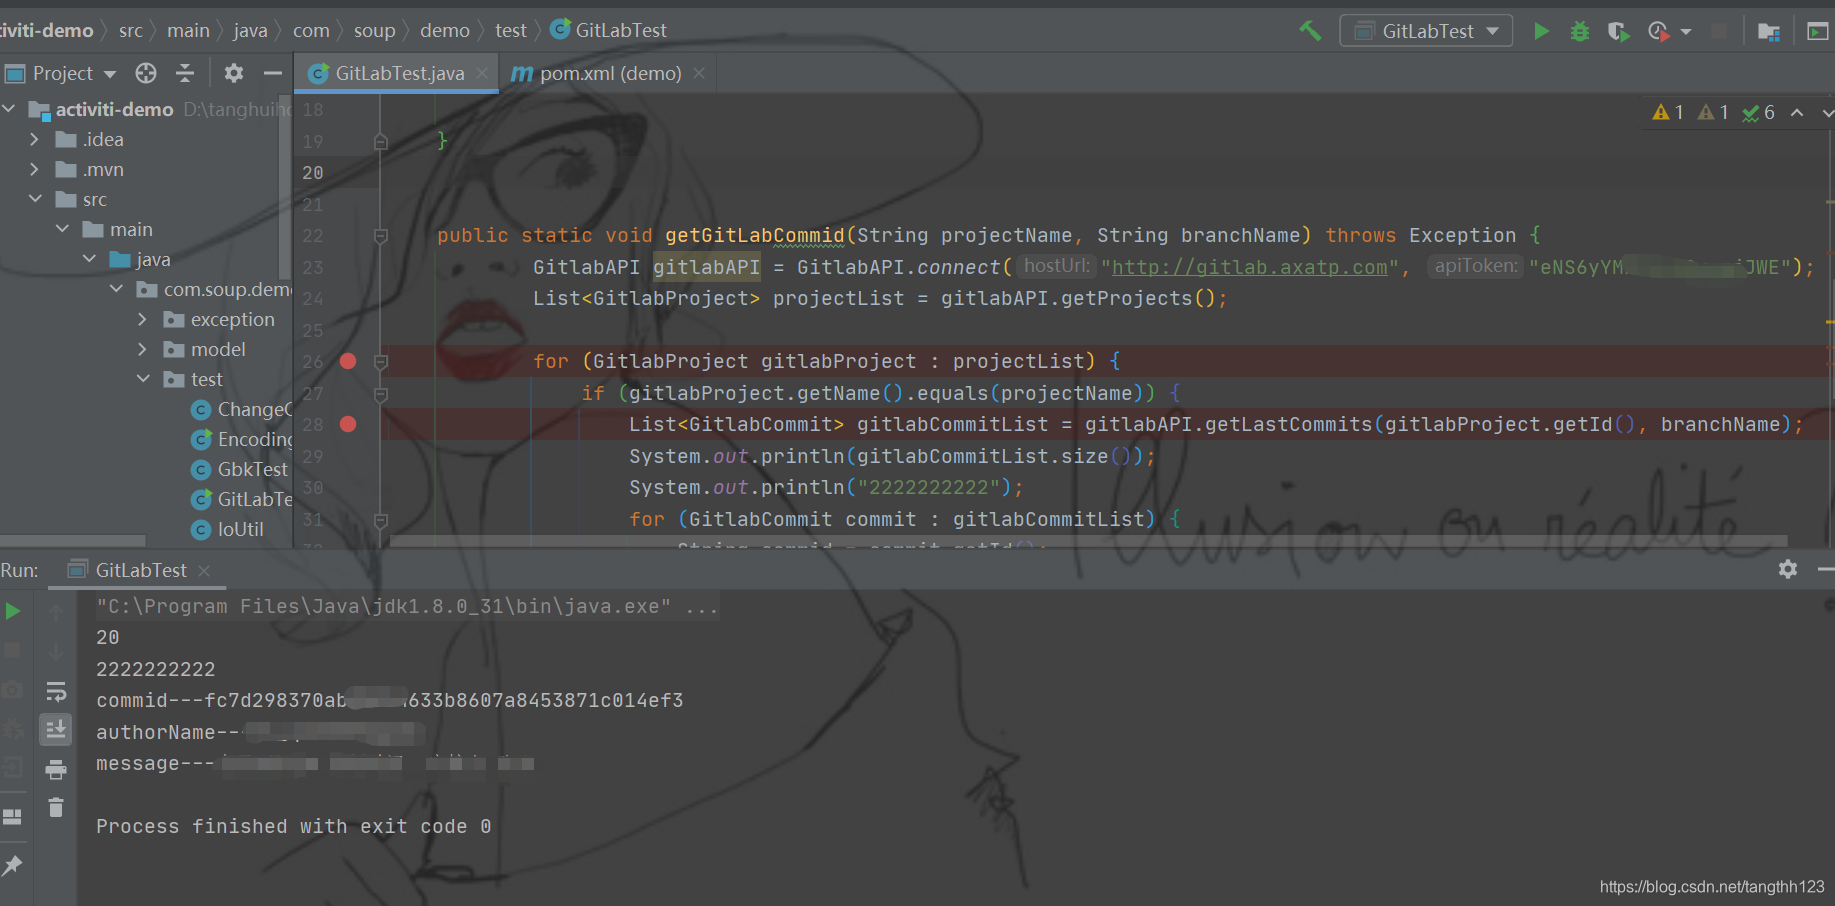Image resolution: width=1835 pixels, height=906 pixels.
Task: Collapse the src folder
Action: pos(35,199)
